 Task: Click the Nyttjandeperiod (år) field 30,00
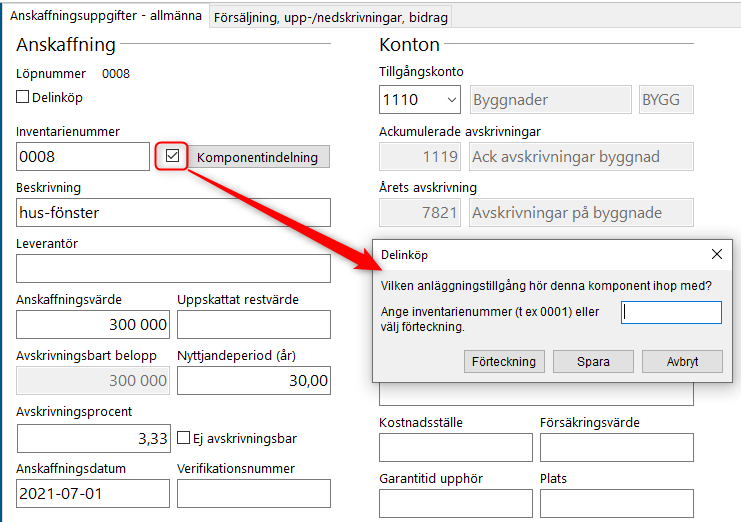click(254, 380)
